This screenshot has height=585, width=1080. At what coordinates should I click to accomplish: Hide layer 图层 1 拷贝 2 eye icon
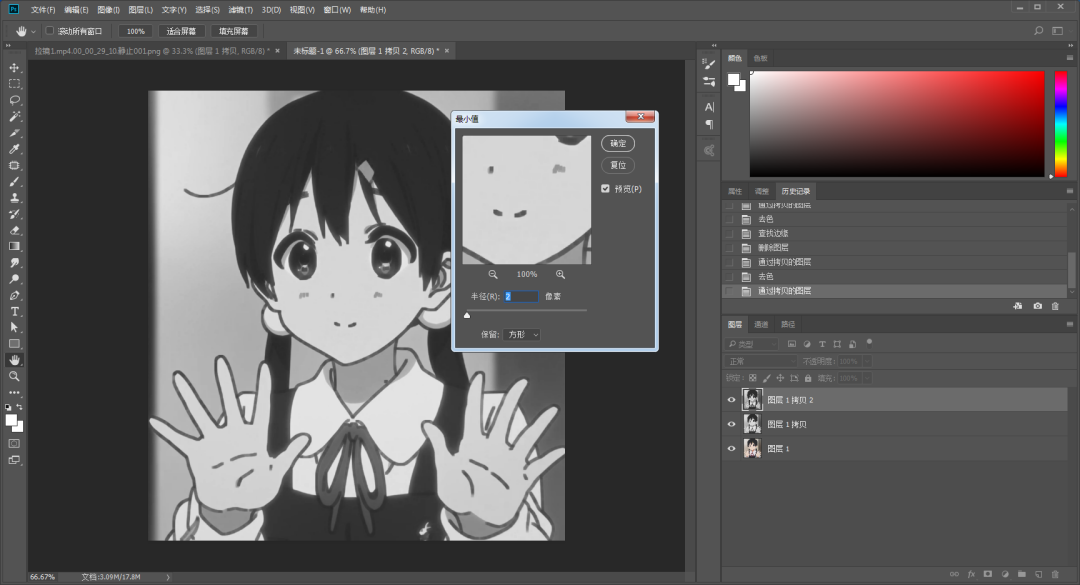tap(731, 400)
